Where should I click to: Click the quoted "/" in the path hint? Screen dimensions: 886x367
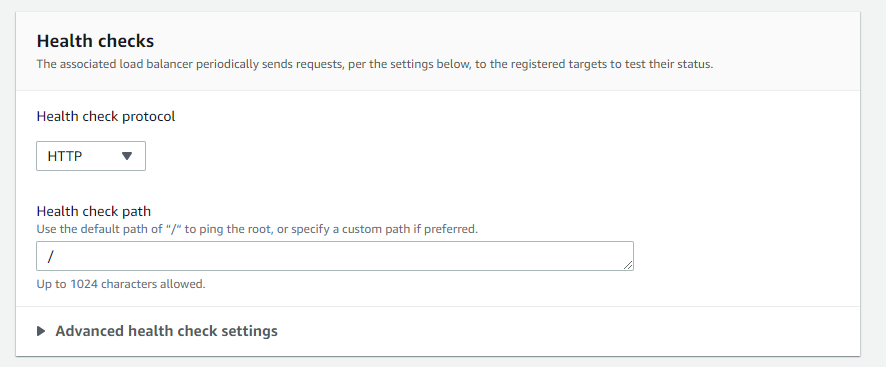tap(173, 230)
